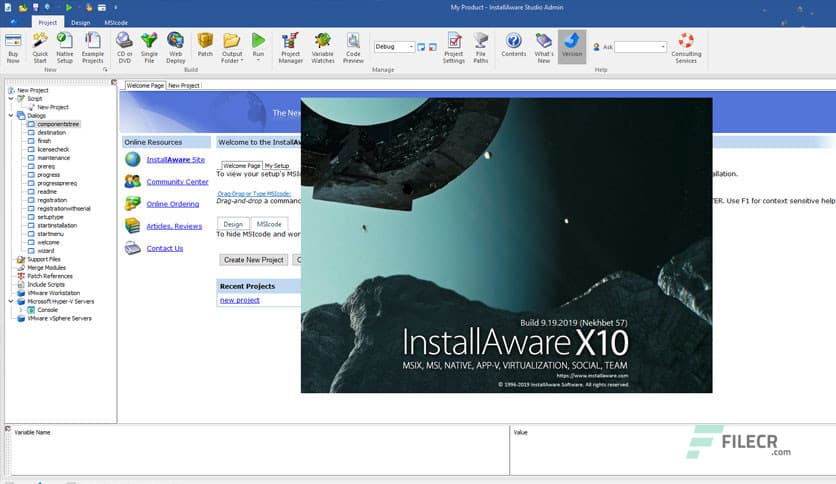This screenshot has height=484, width=836.
Task: Open Include Scripts tree item
Action: pos(45,285)
